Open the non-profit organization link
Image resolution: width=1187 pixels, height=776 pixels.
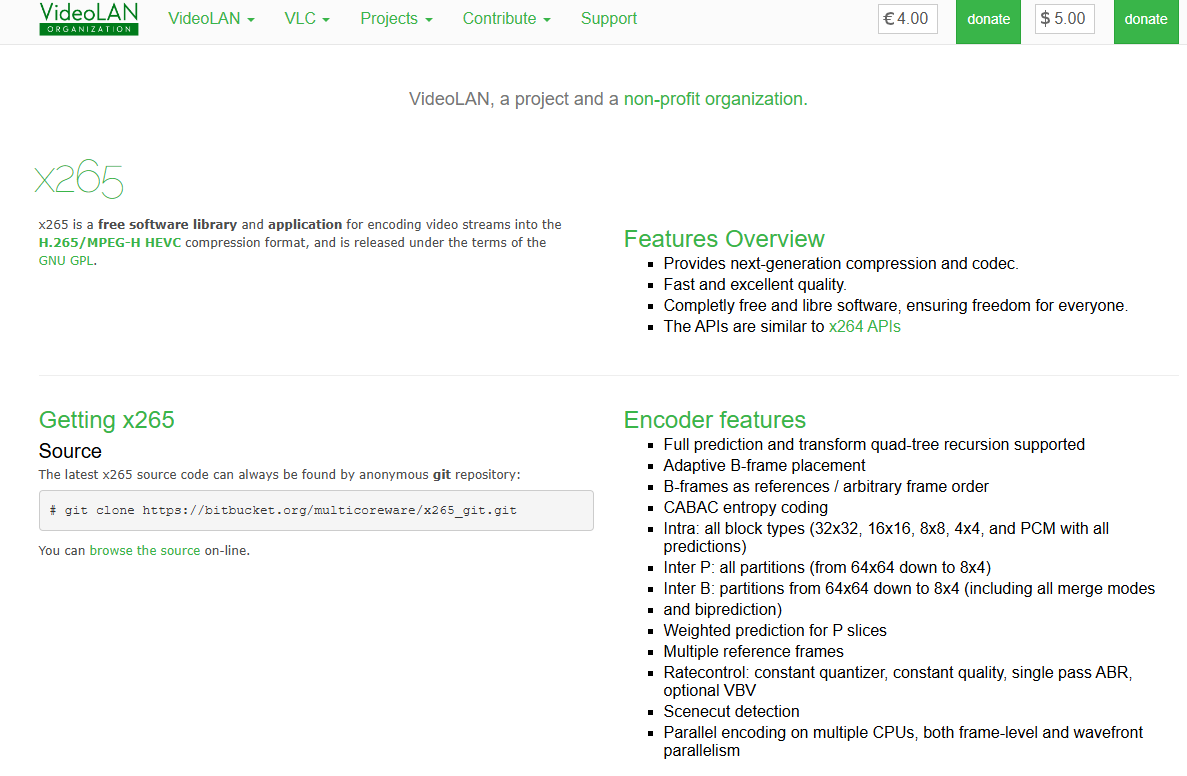click(715, 99)
